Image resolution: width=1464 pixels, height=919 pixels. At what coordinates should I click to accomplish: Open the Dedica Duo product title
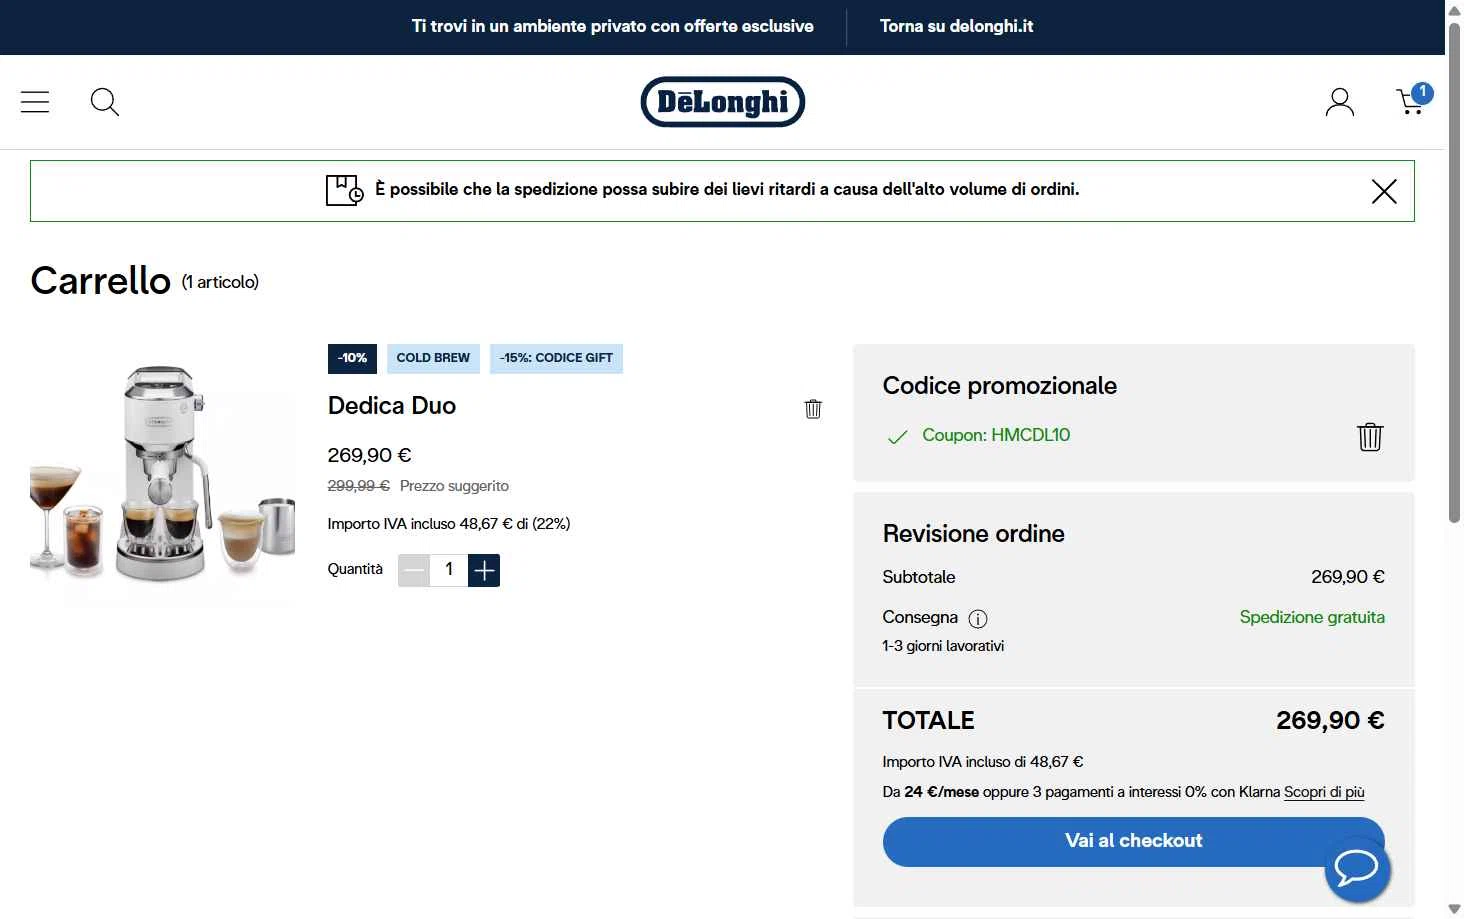[x=392, y=405]
